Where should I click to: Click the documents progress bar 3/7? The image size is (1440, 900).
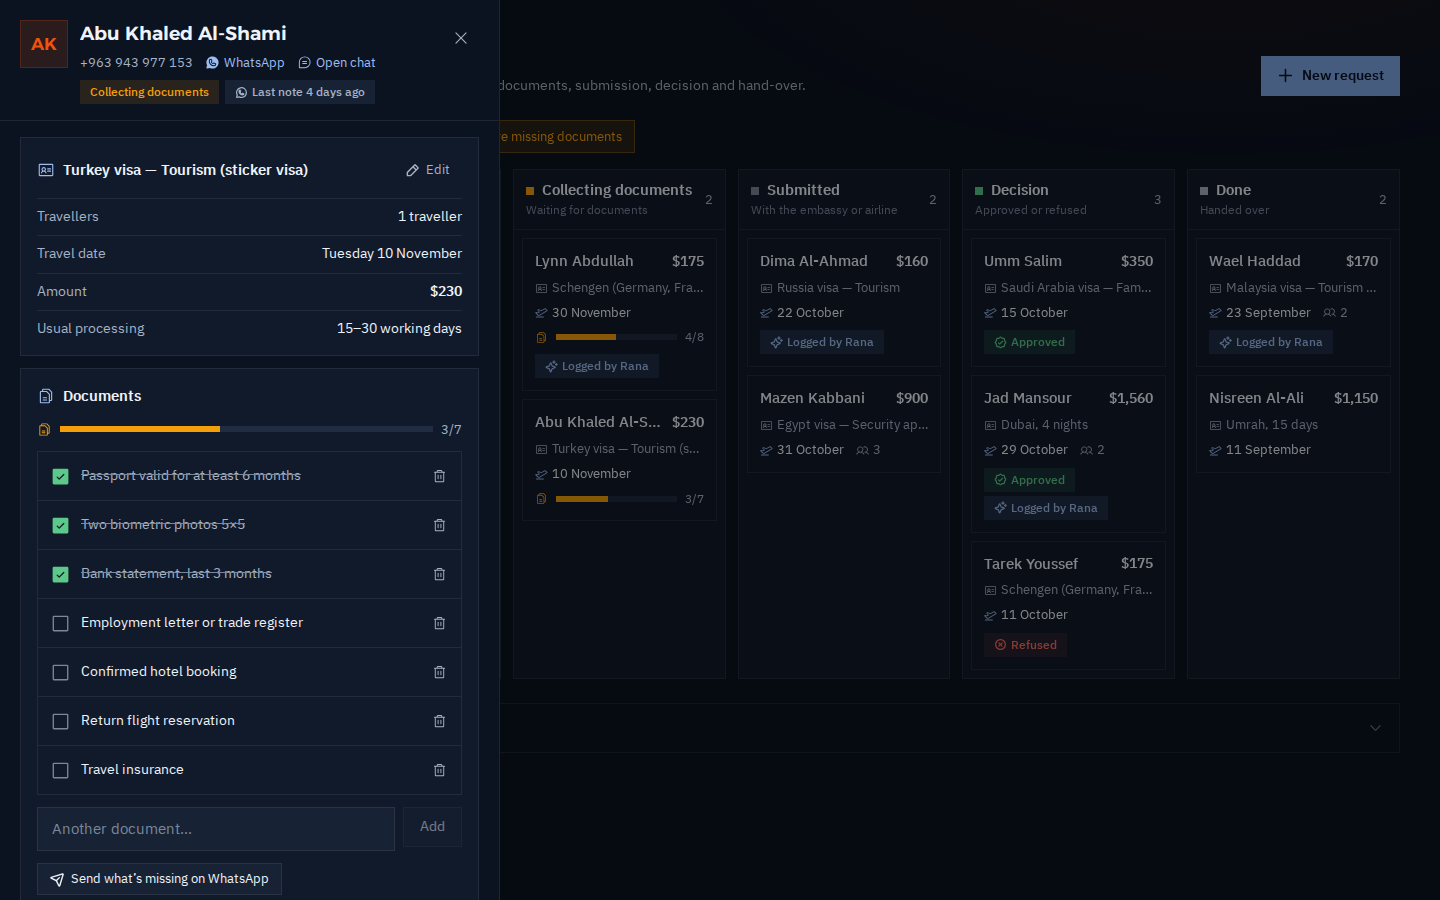[x=246, y=429]
